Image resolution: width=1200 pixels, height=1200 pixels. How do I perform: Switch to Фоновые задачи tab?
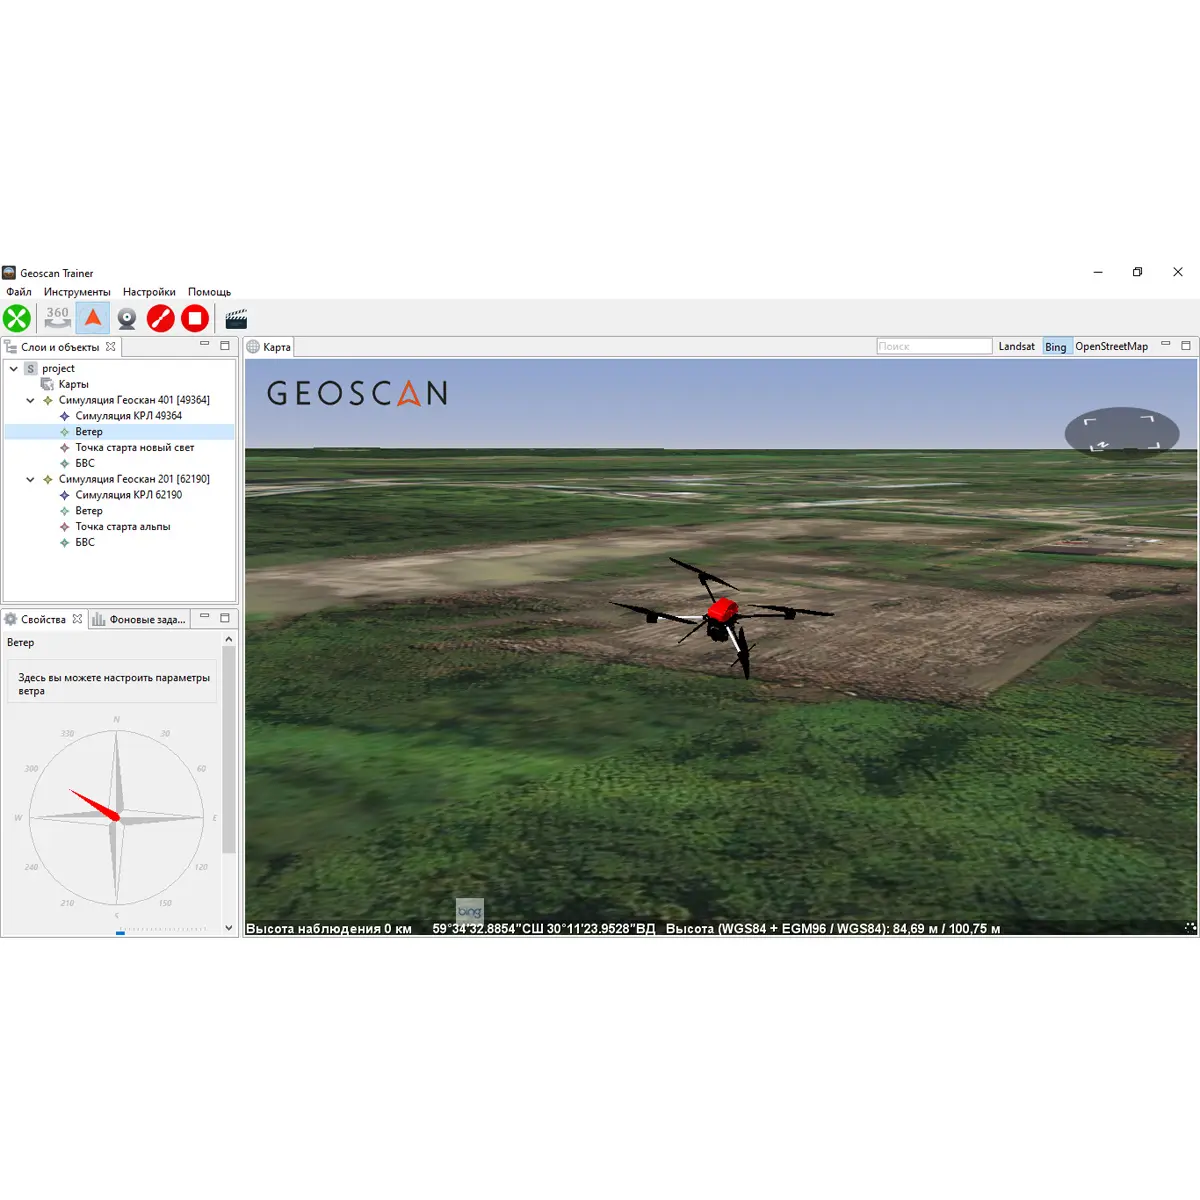click(x=146, y=620)
